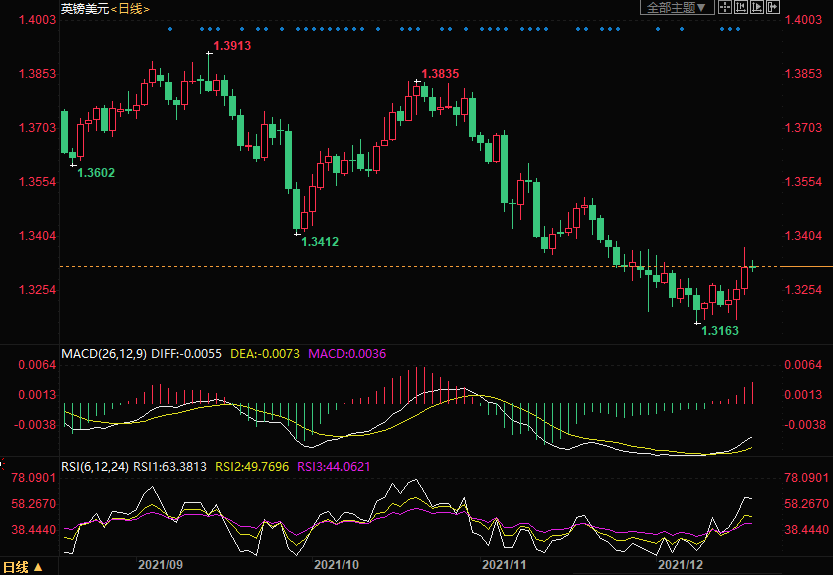Select the MACD(26,12,9) indicator label
Image resolution: width=833 pixels, height=575 pixels.
104,354
